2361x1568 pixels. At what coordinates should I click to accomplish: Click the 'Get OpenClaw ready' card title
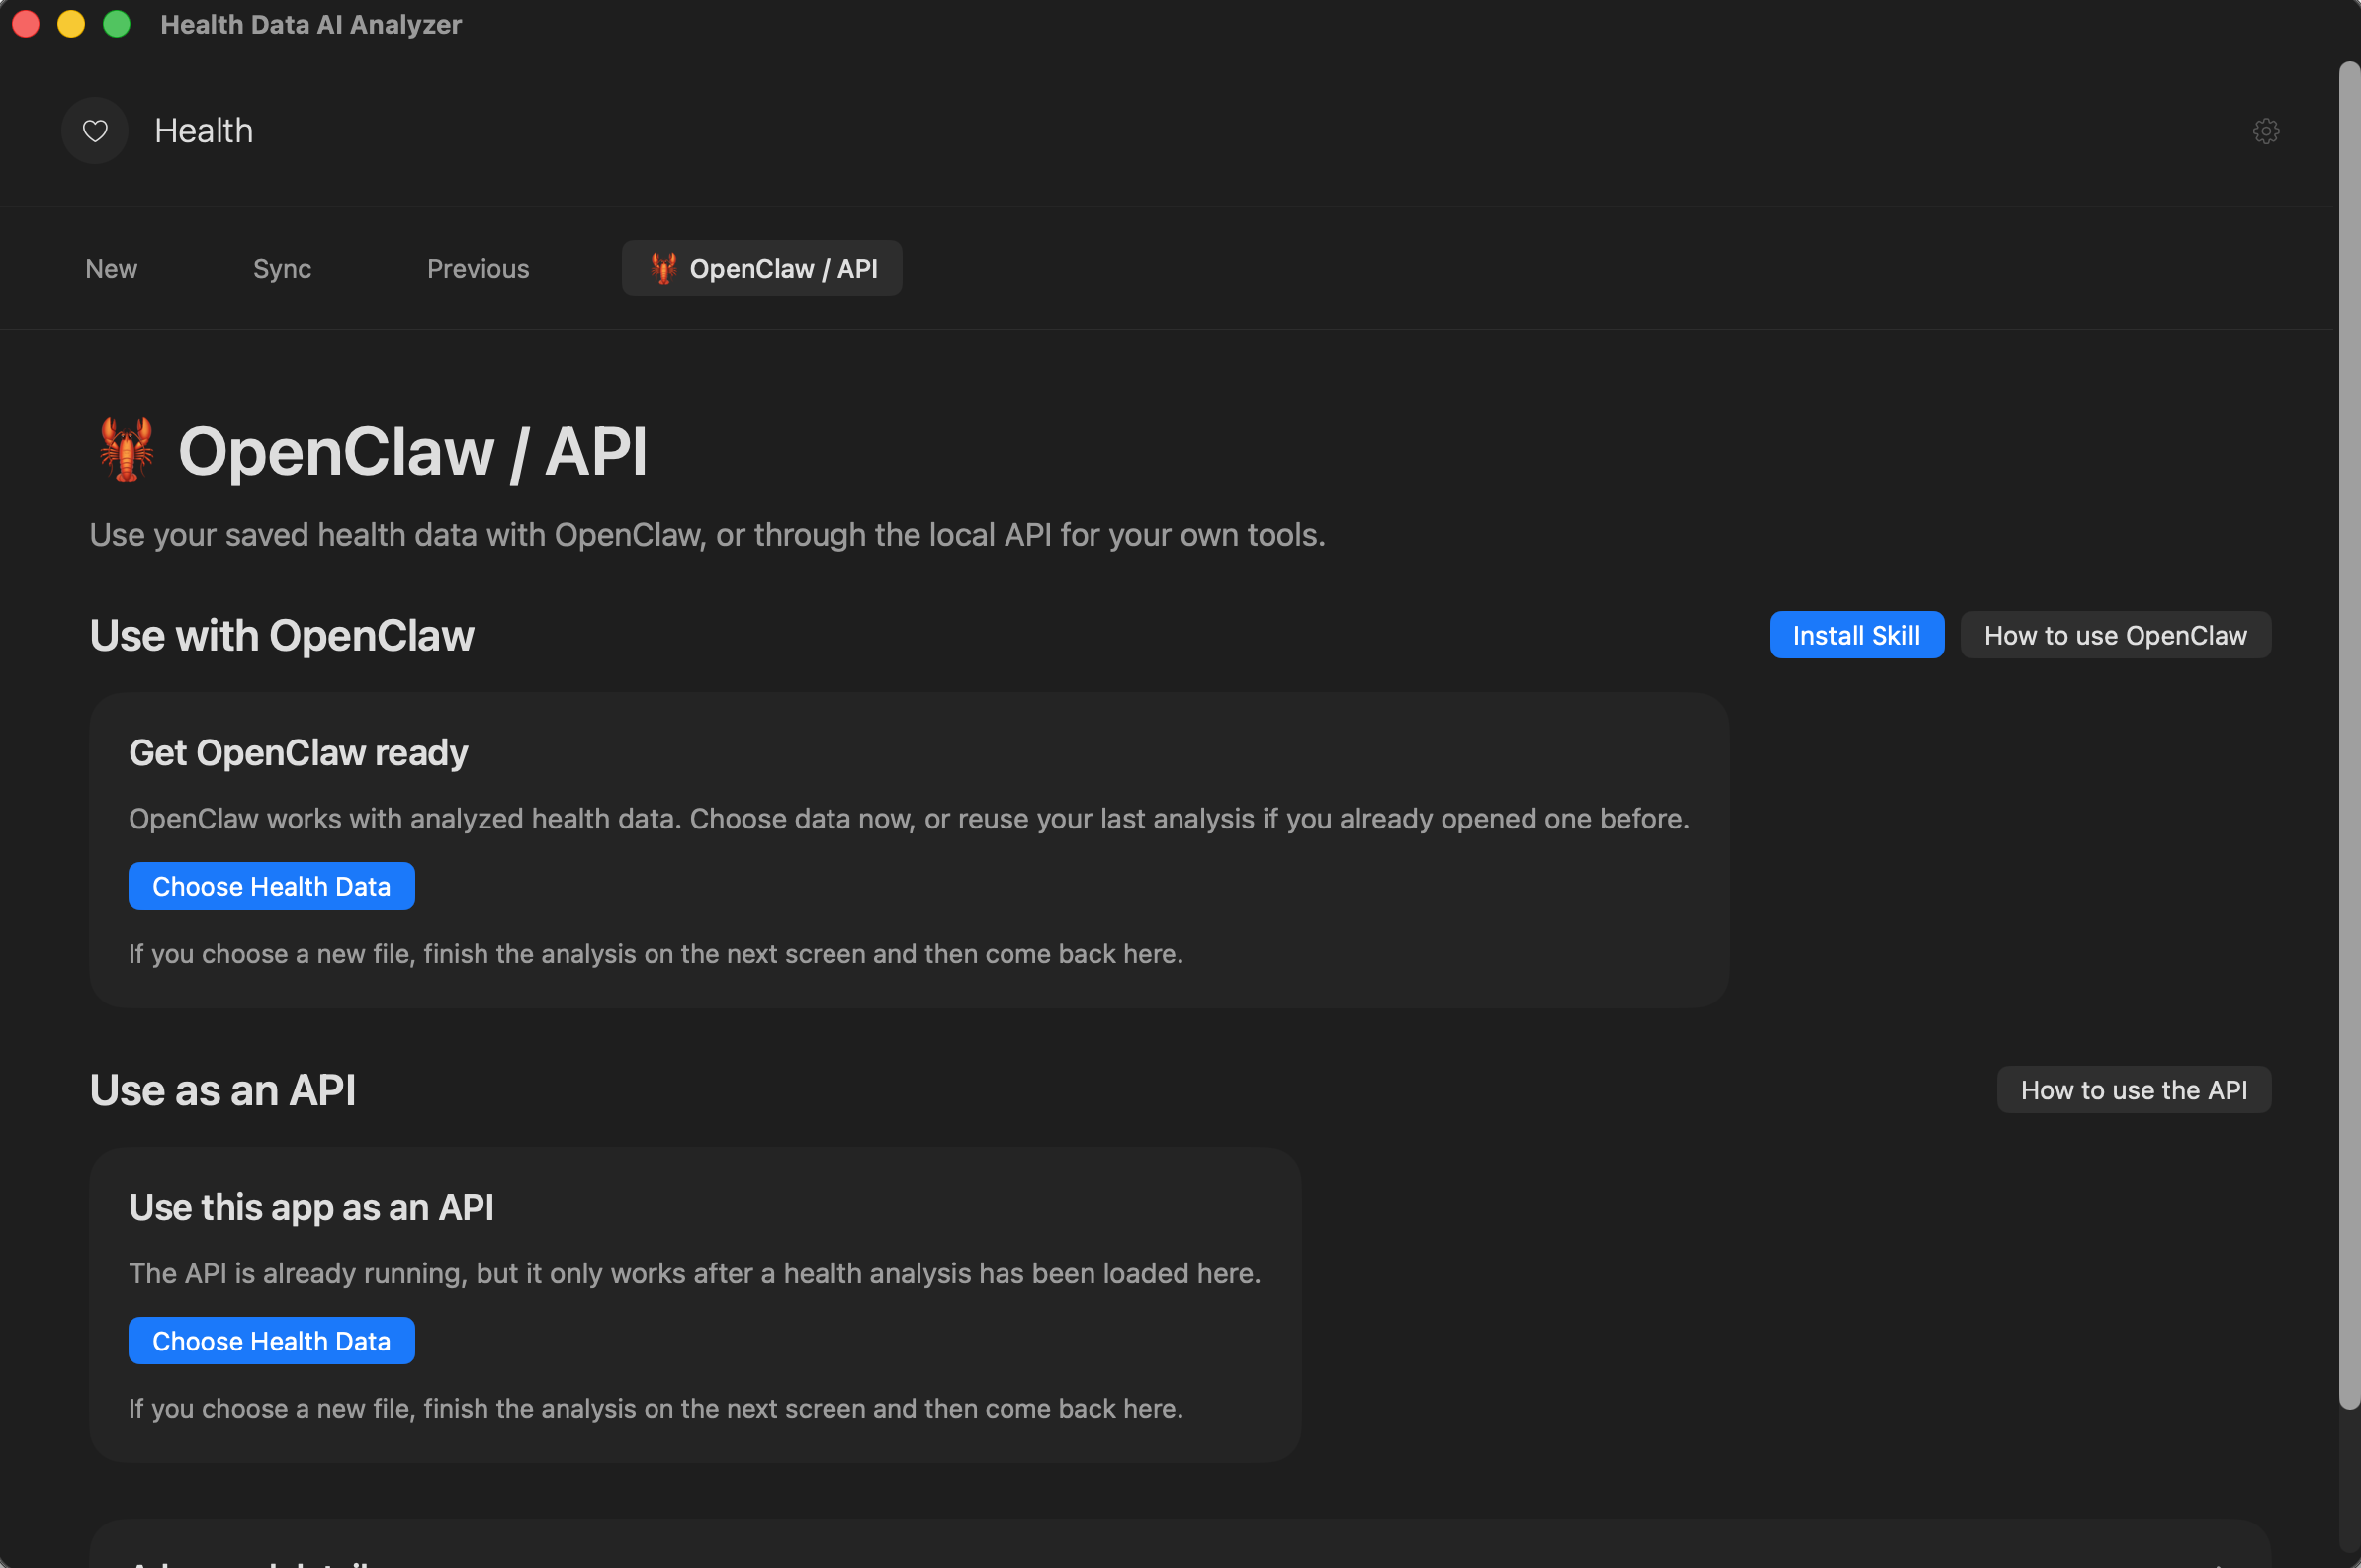point(299,753)
